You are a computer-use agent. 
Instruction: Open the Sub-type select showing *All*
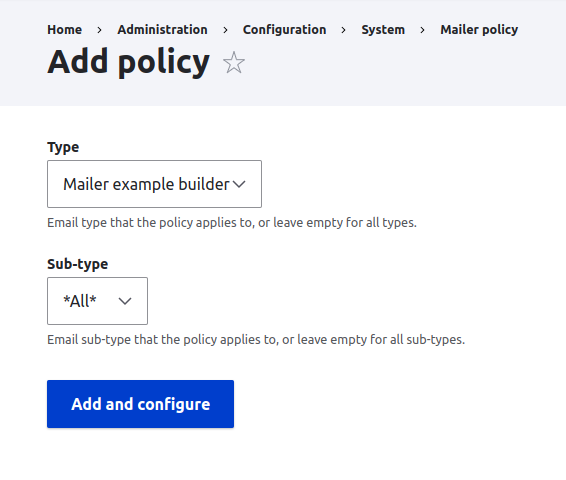97,301
